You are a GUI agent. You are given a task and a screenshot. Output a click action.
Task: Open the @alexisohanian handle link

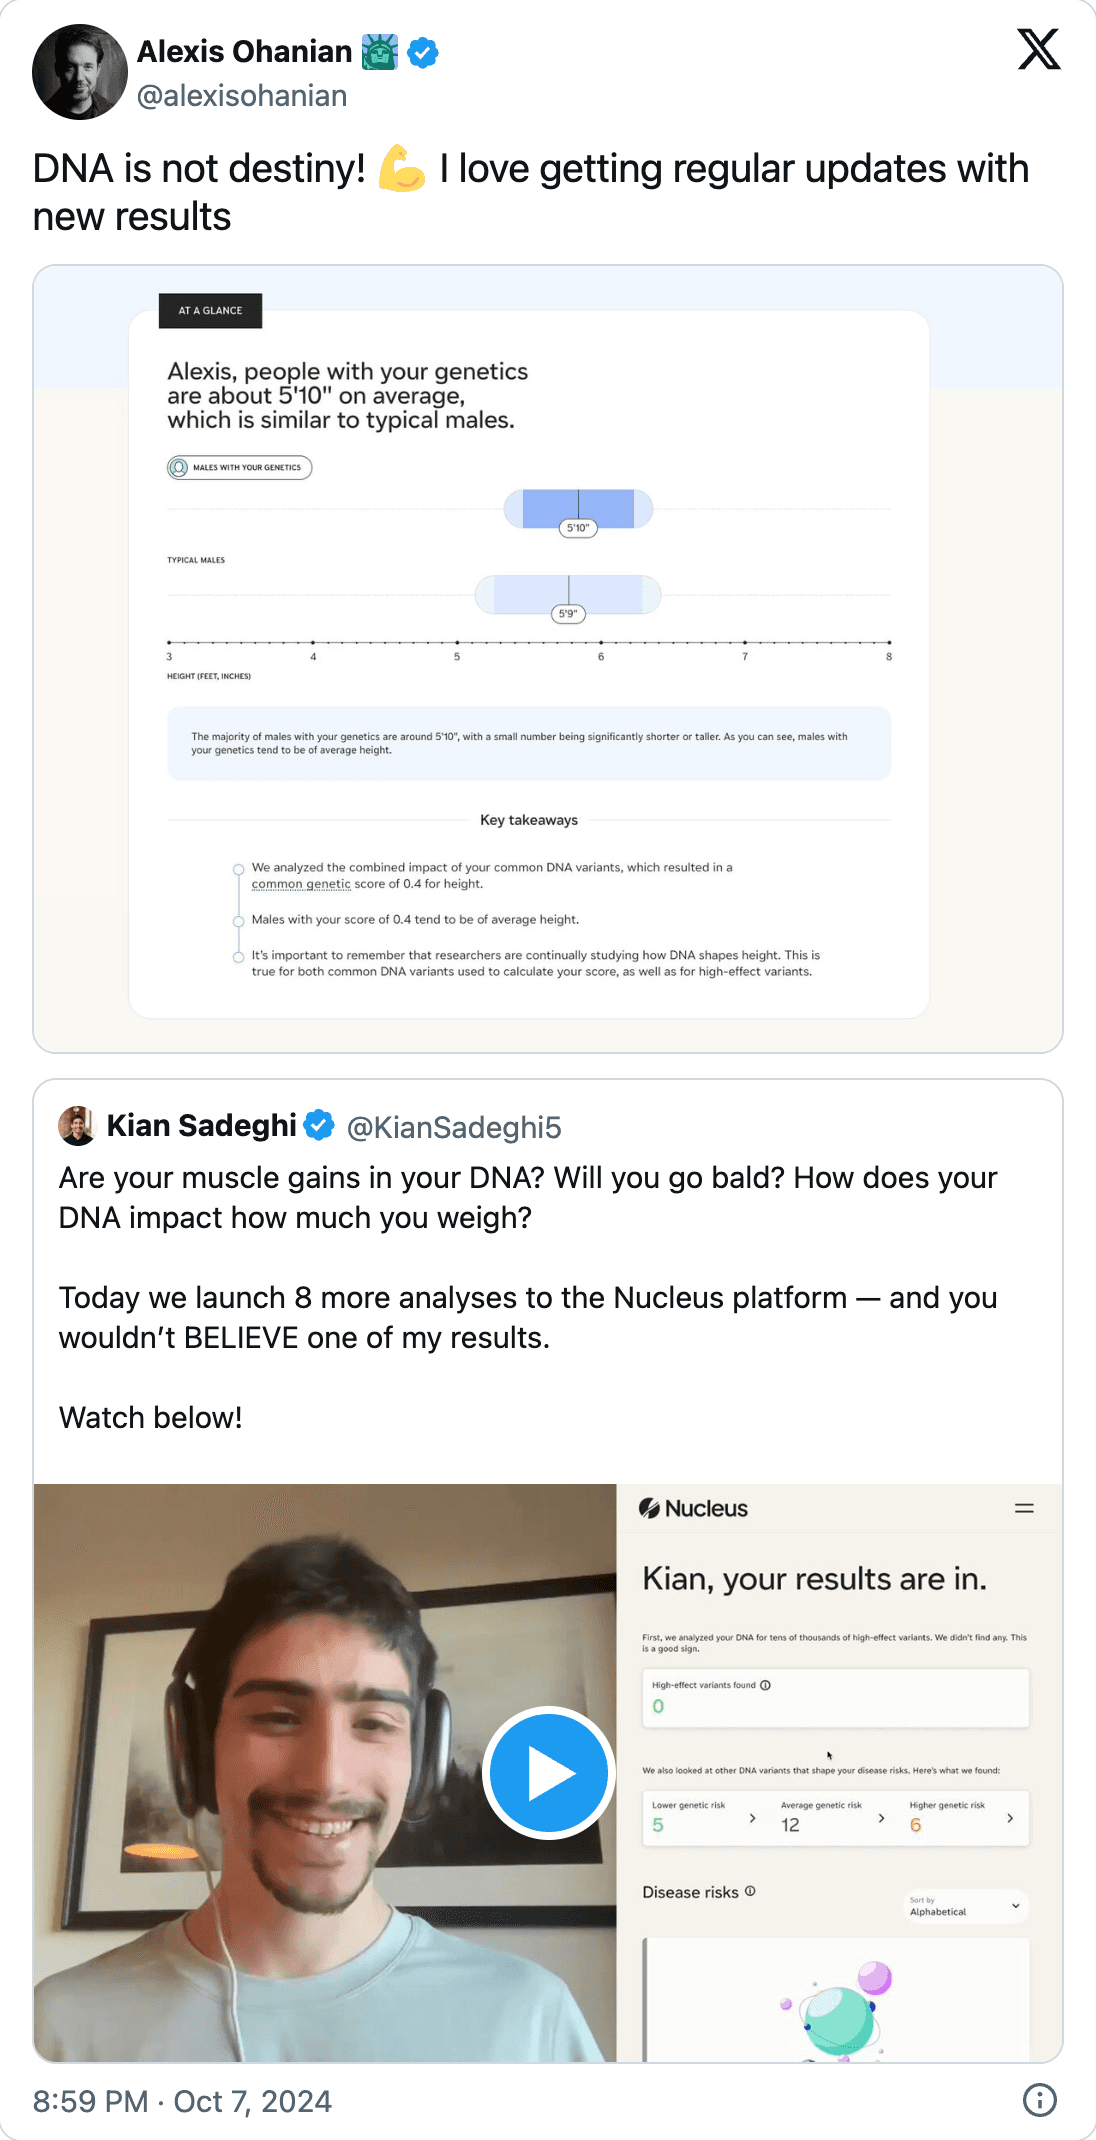point(242,96)
